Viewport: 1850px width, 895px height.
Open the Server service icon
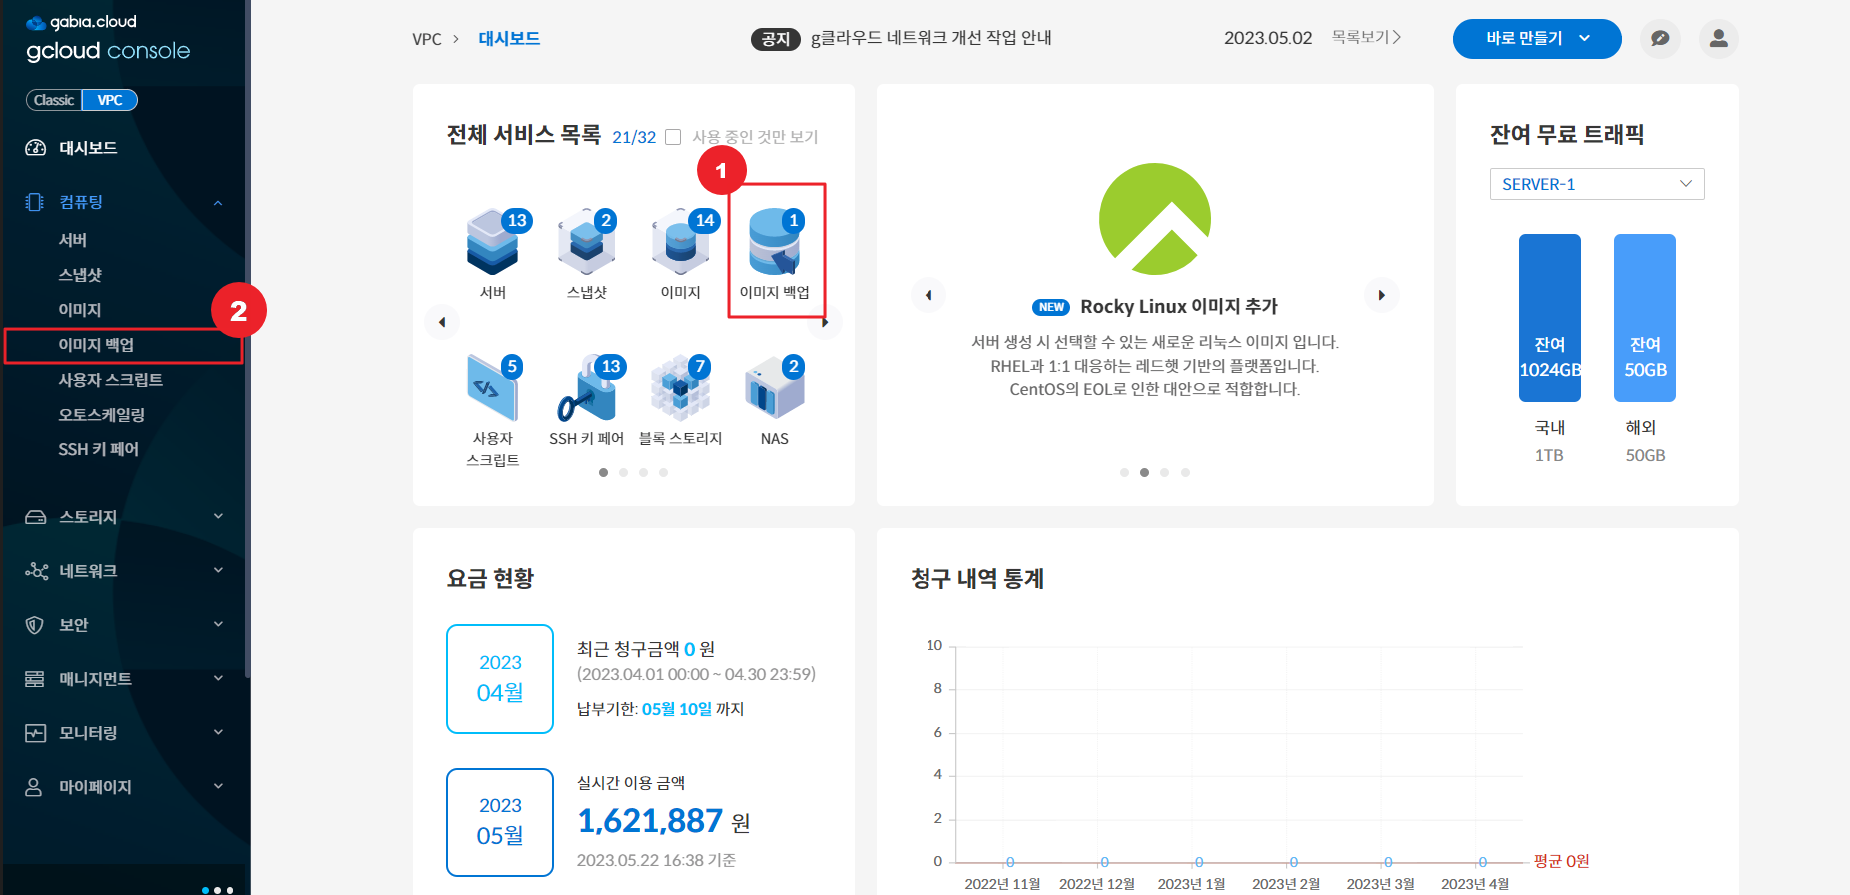tap(492, 245)
